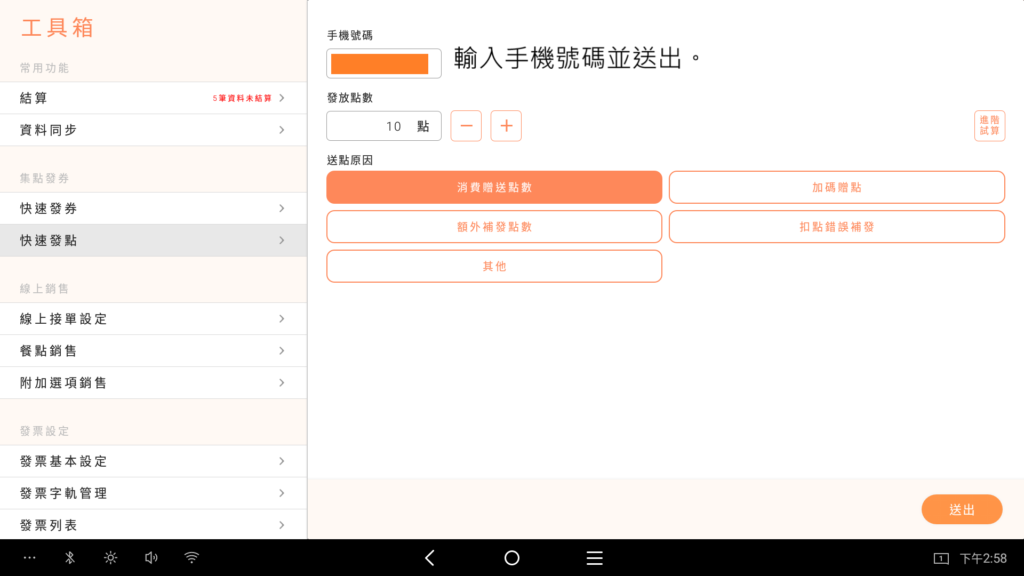This screenshot has width=1024, height=576.
Task: Choose 其他 as the reason
Action: 494,266
